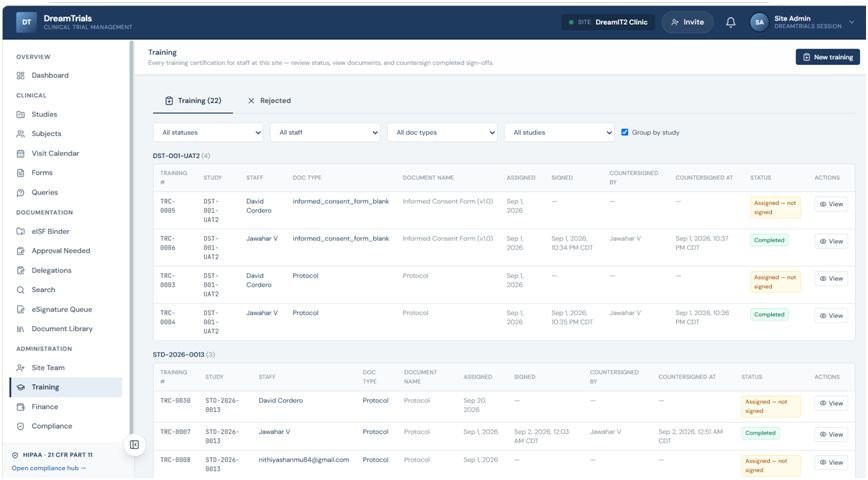Click the person icon in Invite button
Screen dimensions: 868x480
coord(675,22)
